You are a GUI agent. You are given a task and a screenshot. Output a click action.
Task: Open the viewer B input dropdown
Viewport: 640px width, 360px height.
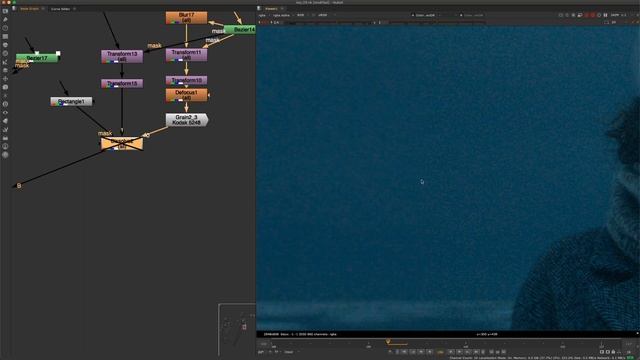[x=475, y=15]
